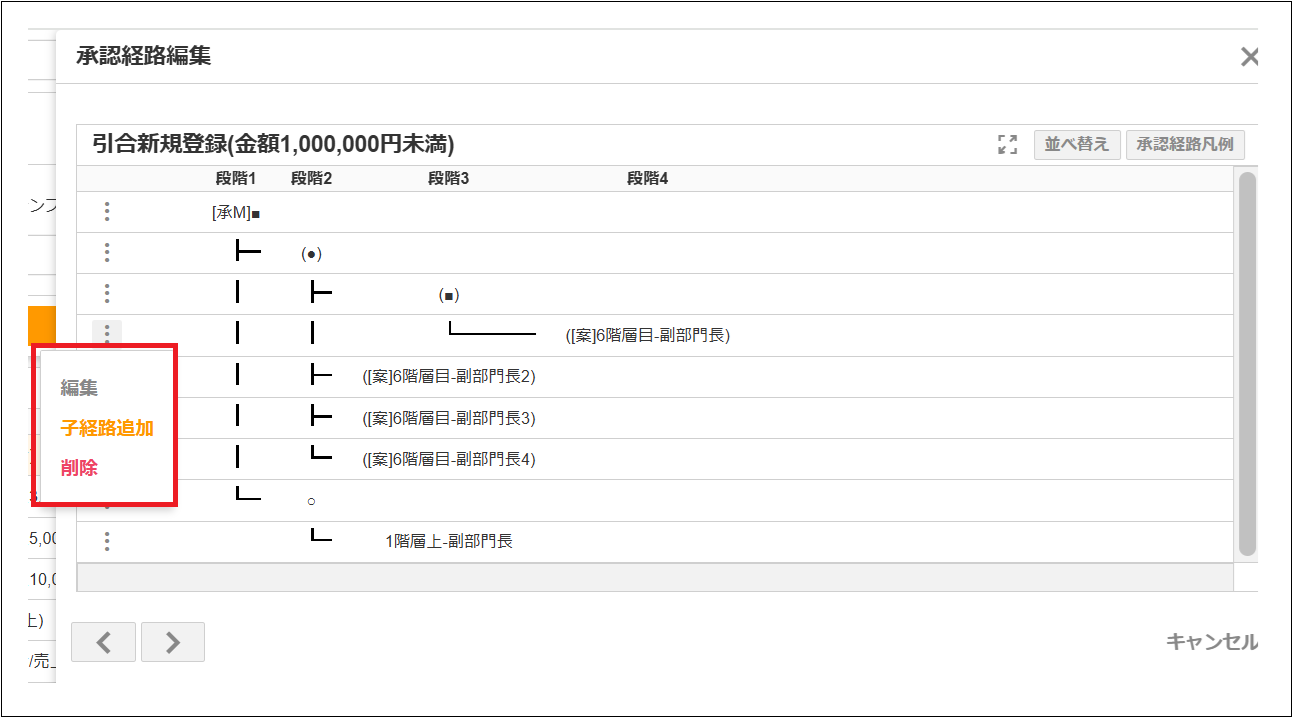The image size is (1293, 720).
Task: Go to the previous page with the left arrow
Action: (103, 642)
